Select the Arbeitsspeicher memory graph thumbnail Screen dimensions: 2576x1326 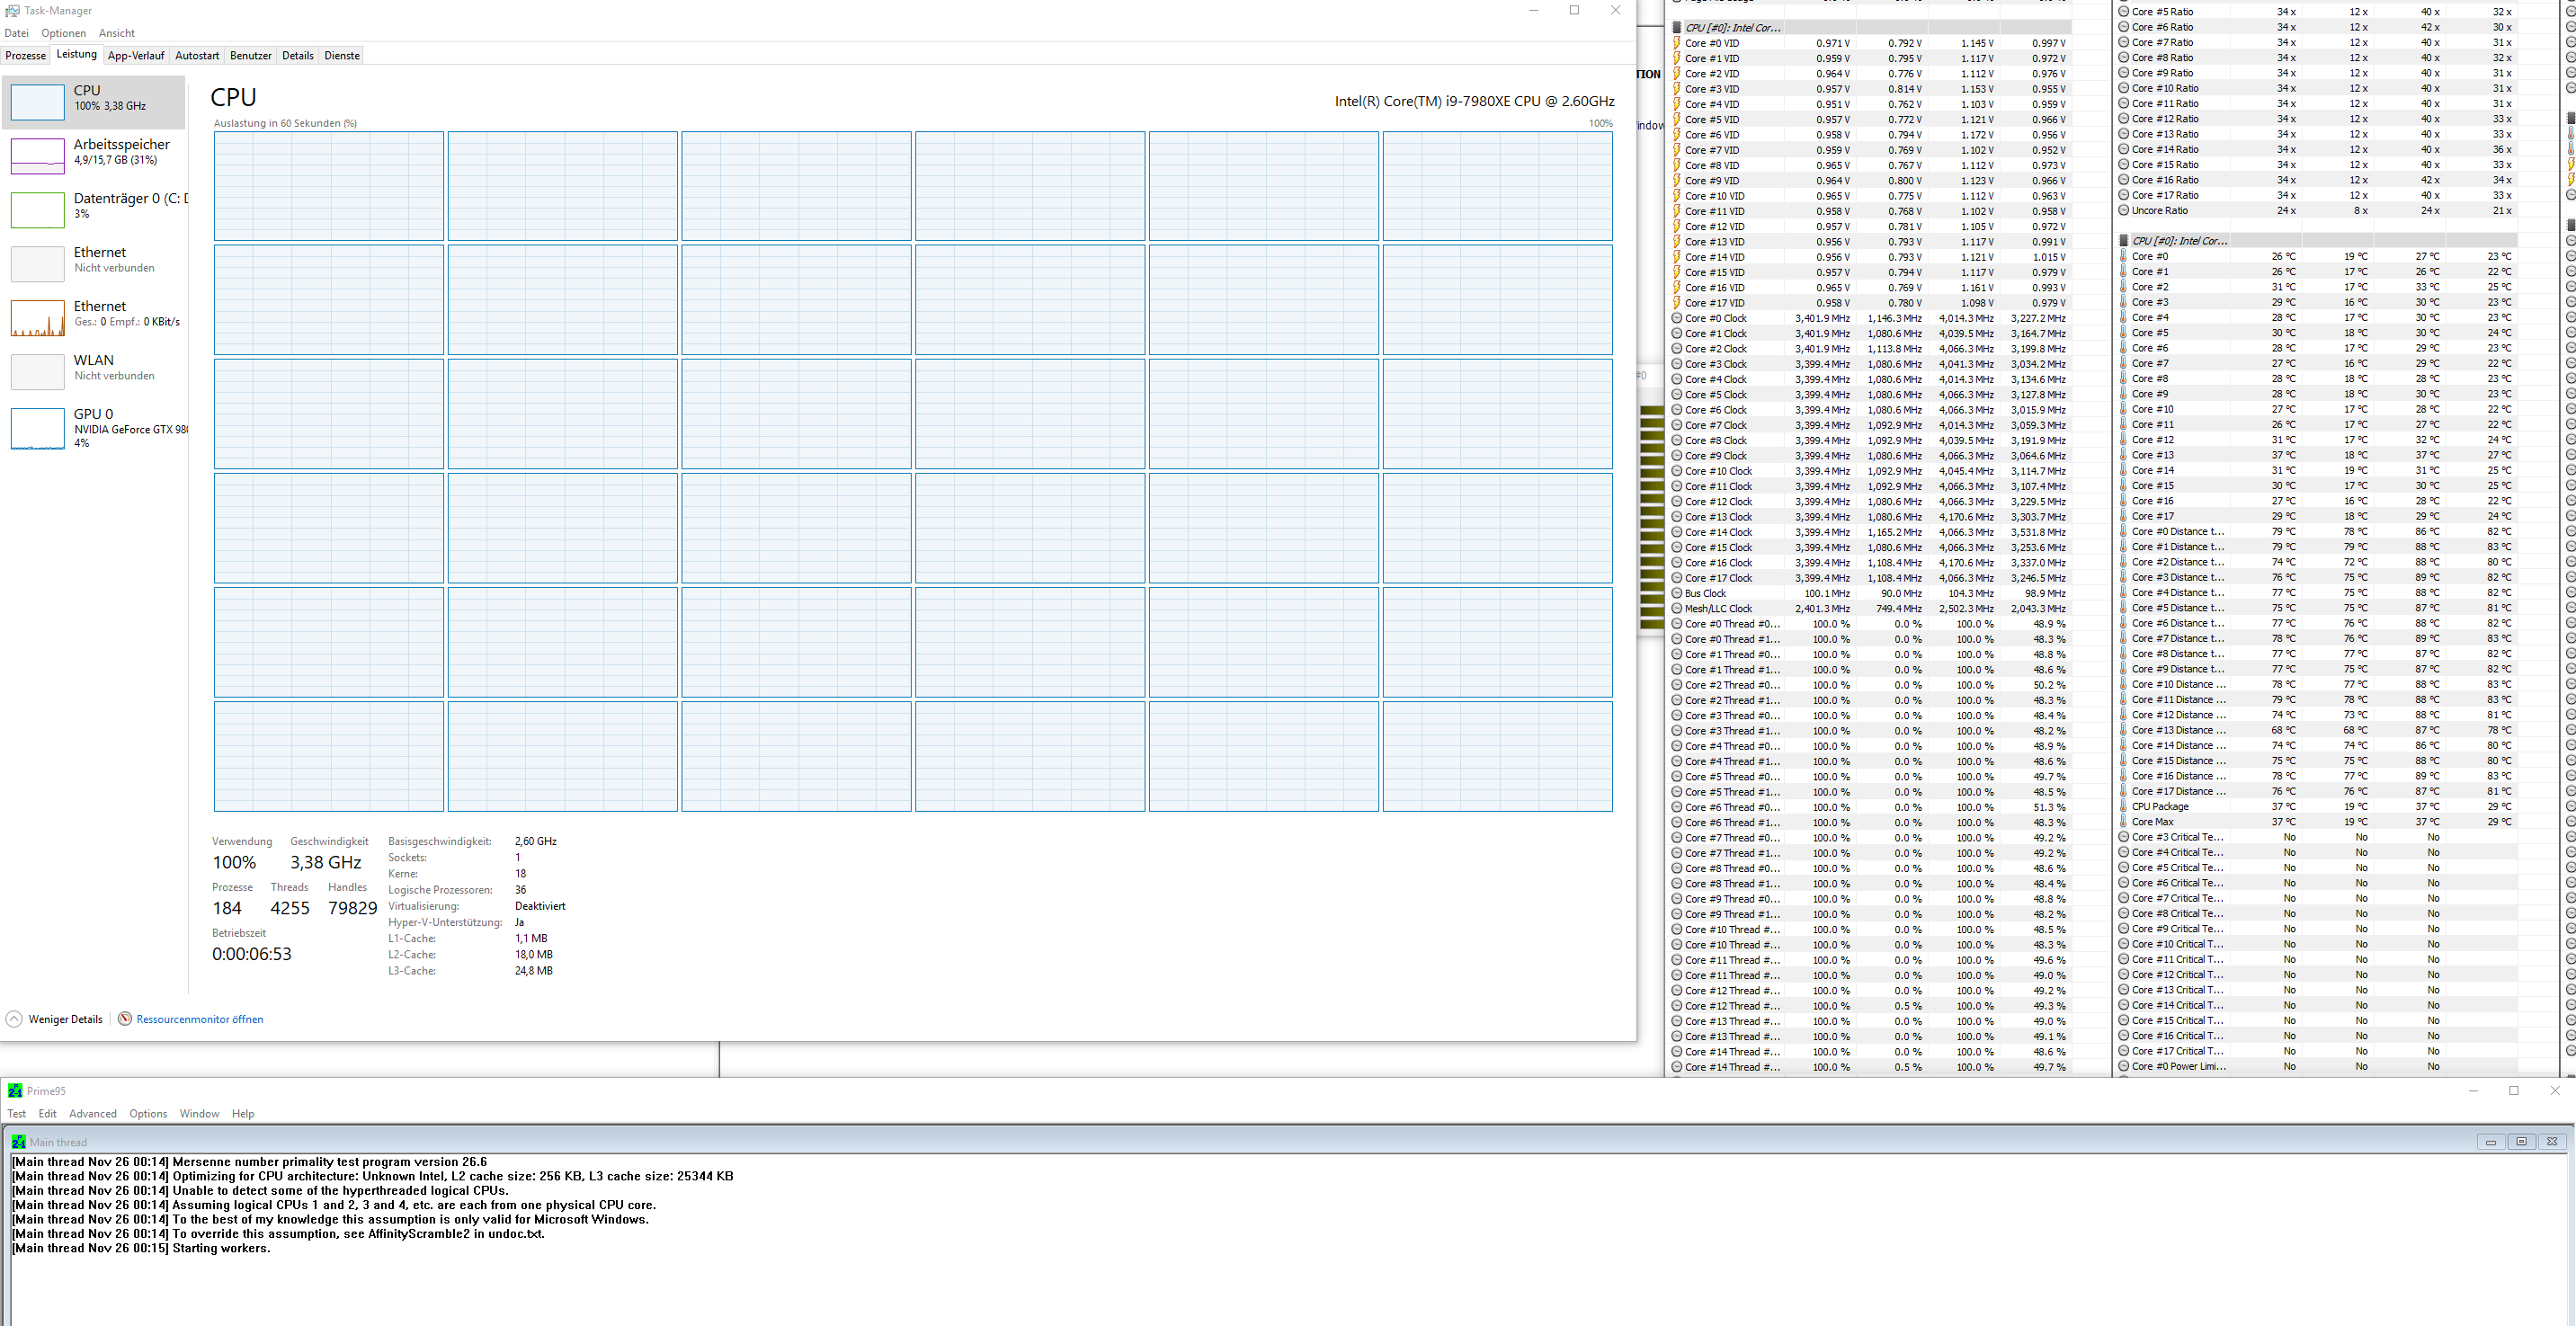[37, 156]
